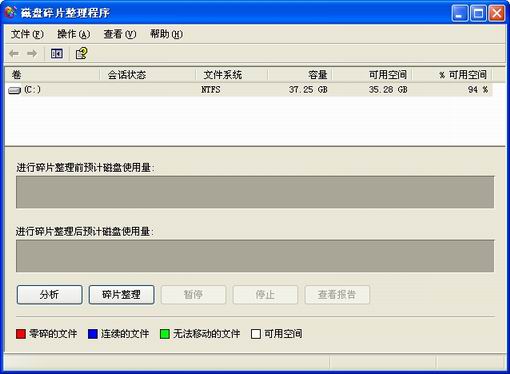Click the blue 连续的文件 legend swatch
510x374 pixels.
click(x=93, y=334)
